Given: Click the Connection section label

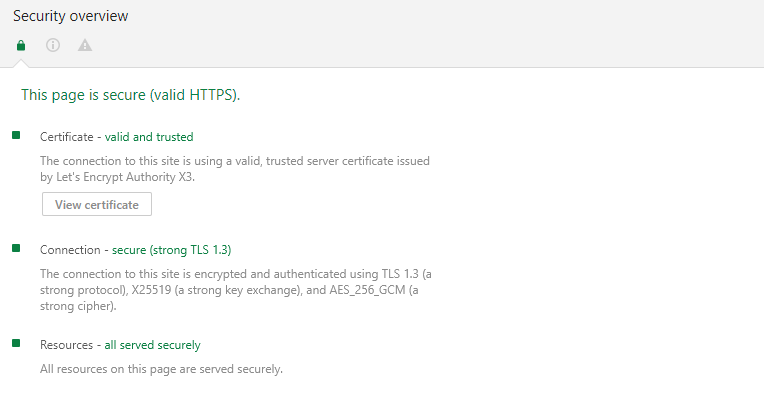Looking at the screenshot, I should 70,250.
